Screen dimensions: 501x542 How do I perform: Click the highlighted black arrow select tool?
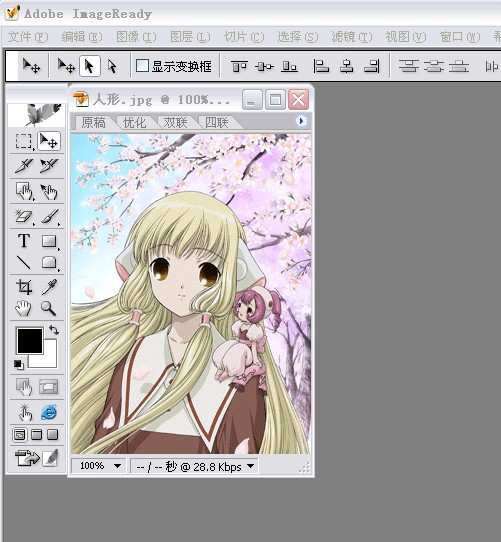(x=90, y=66)
